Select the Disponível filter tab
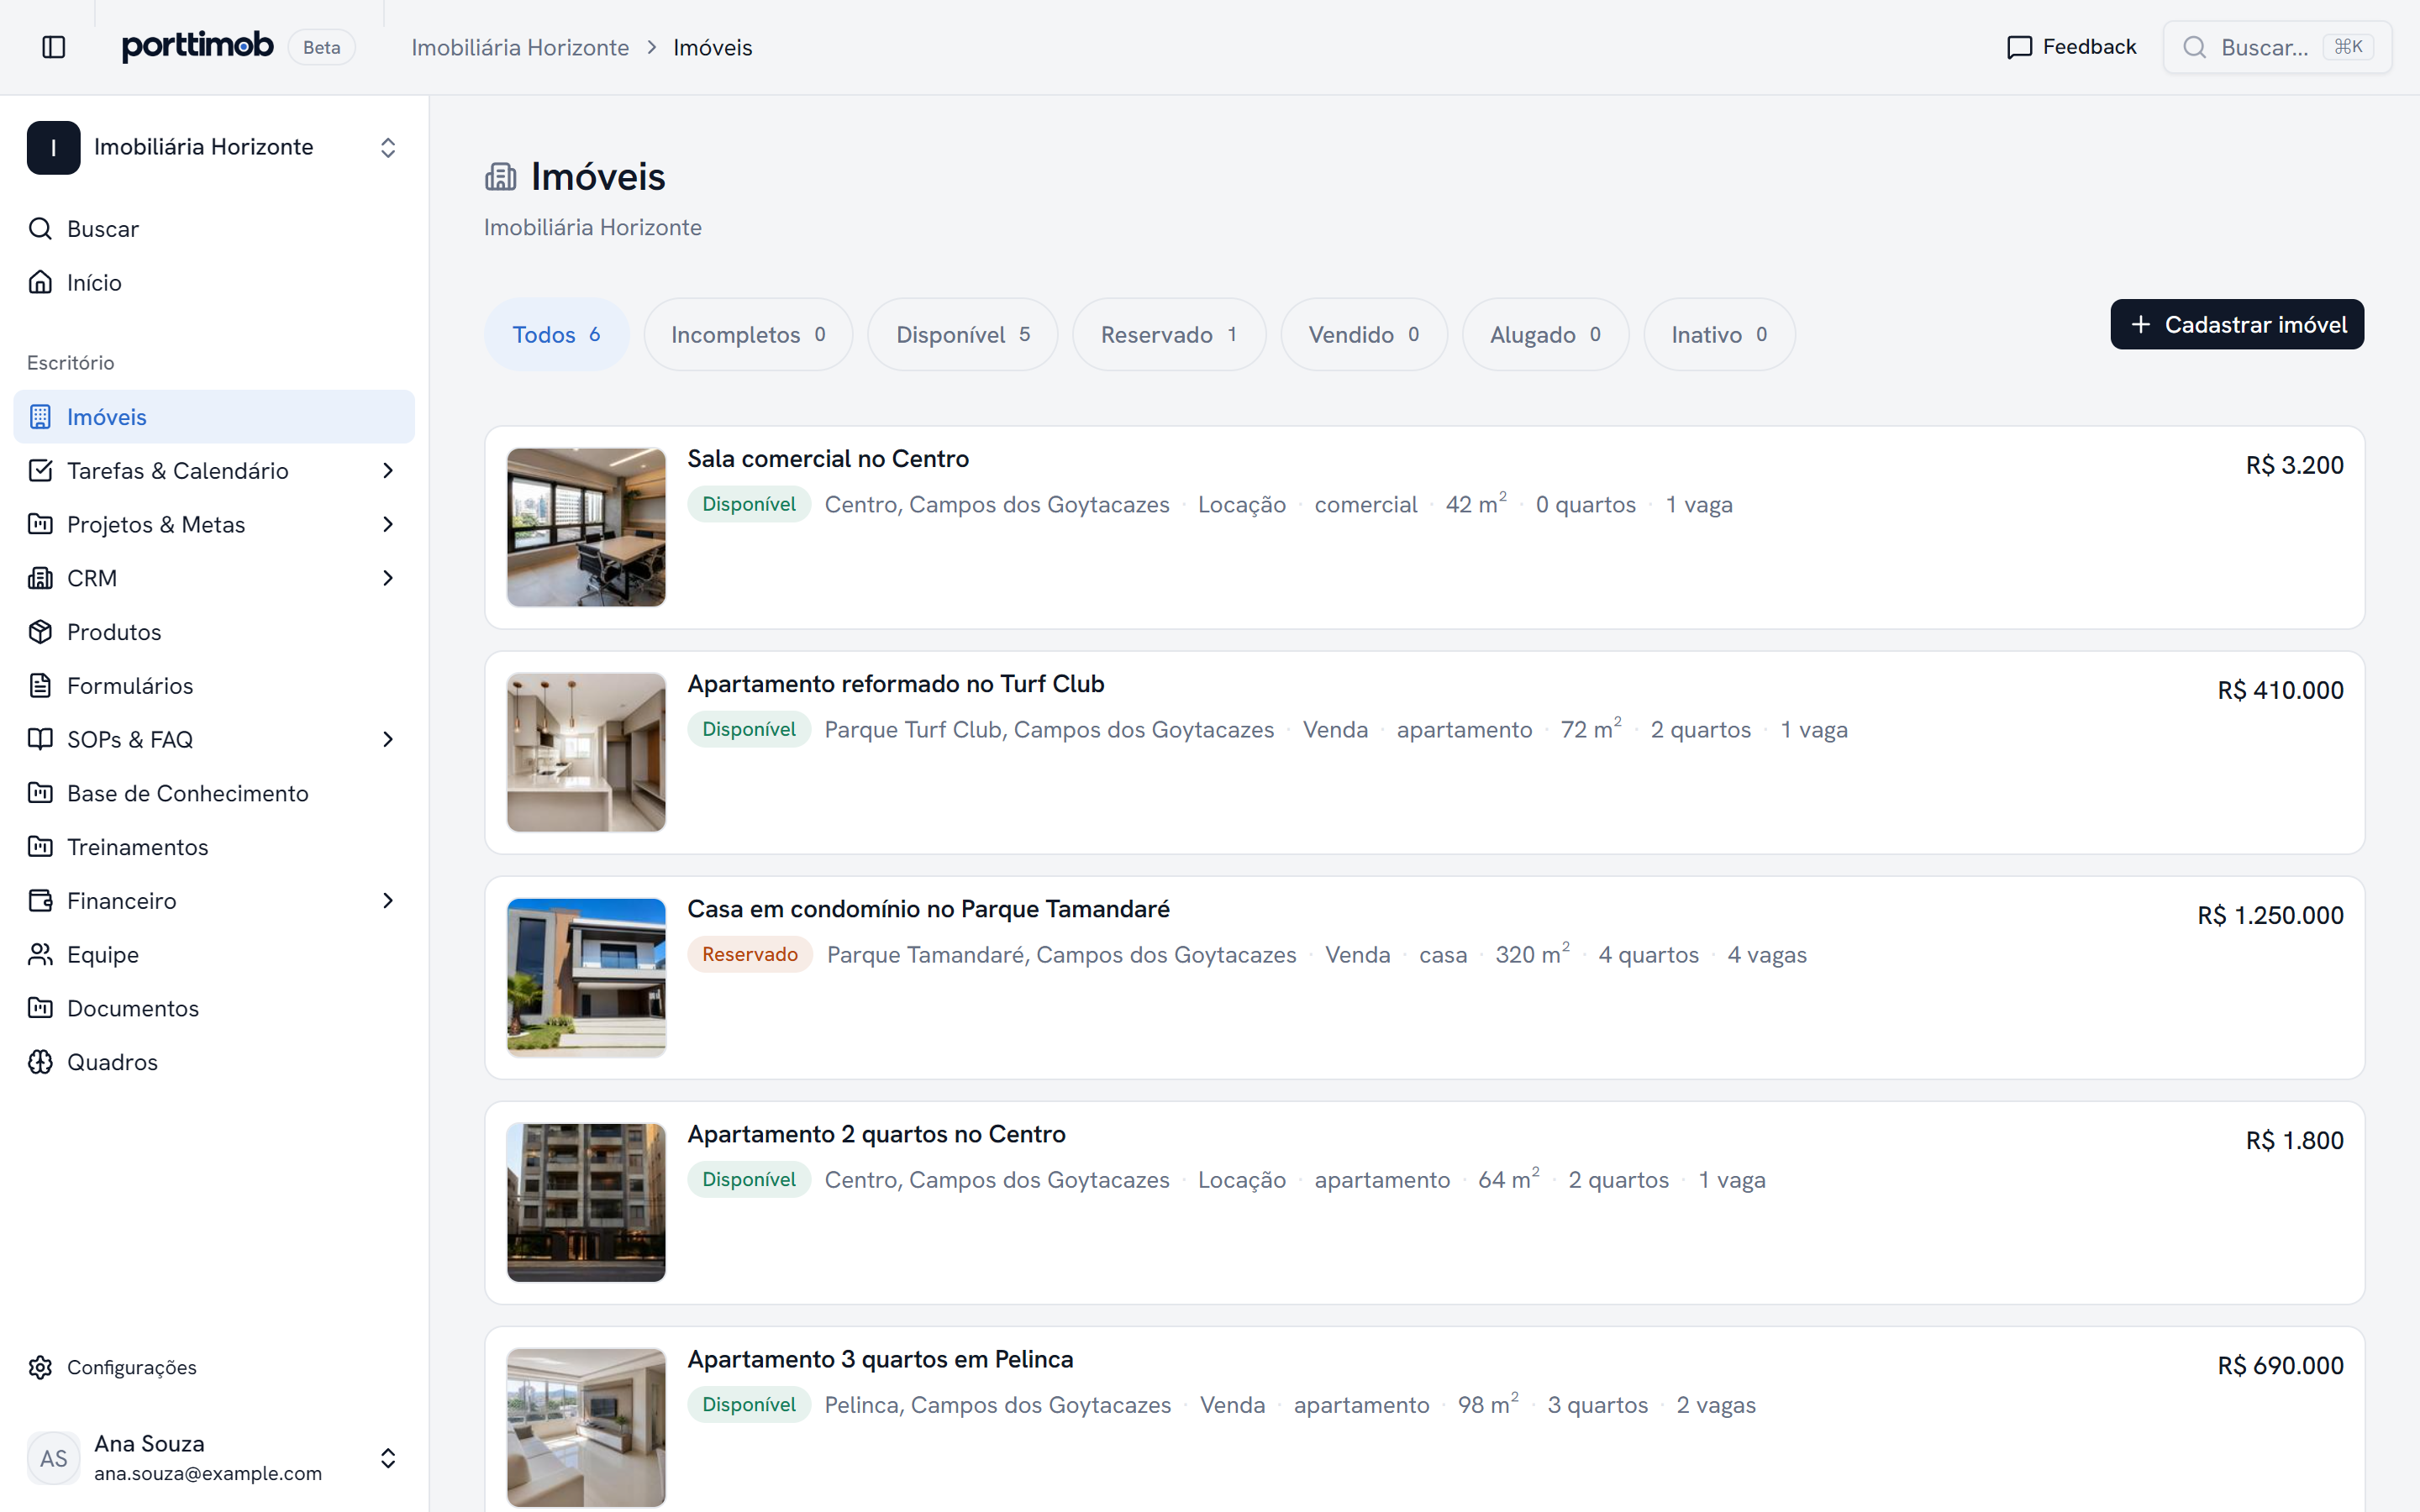 pyautogui.click(x=963, y=335)
